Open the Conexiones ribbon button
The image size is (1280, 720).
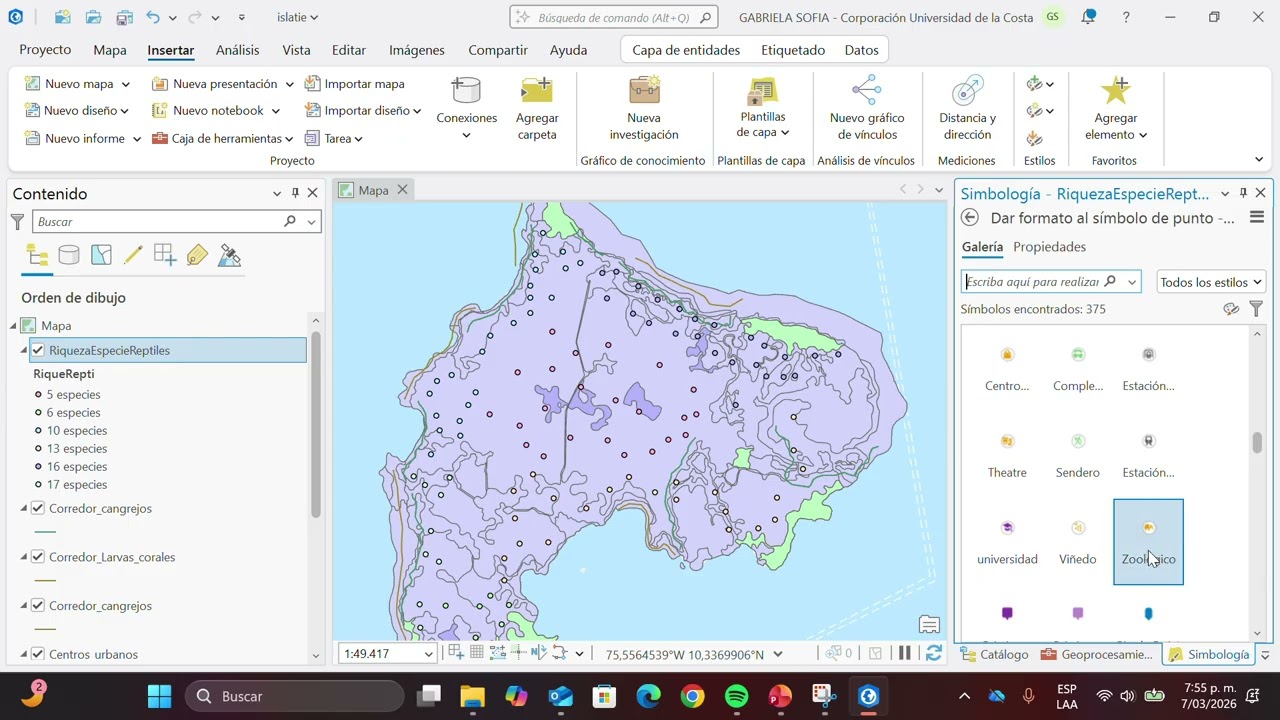pos(466,109)
